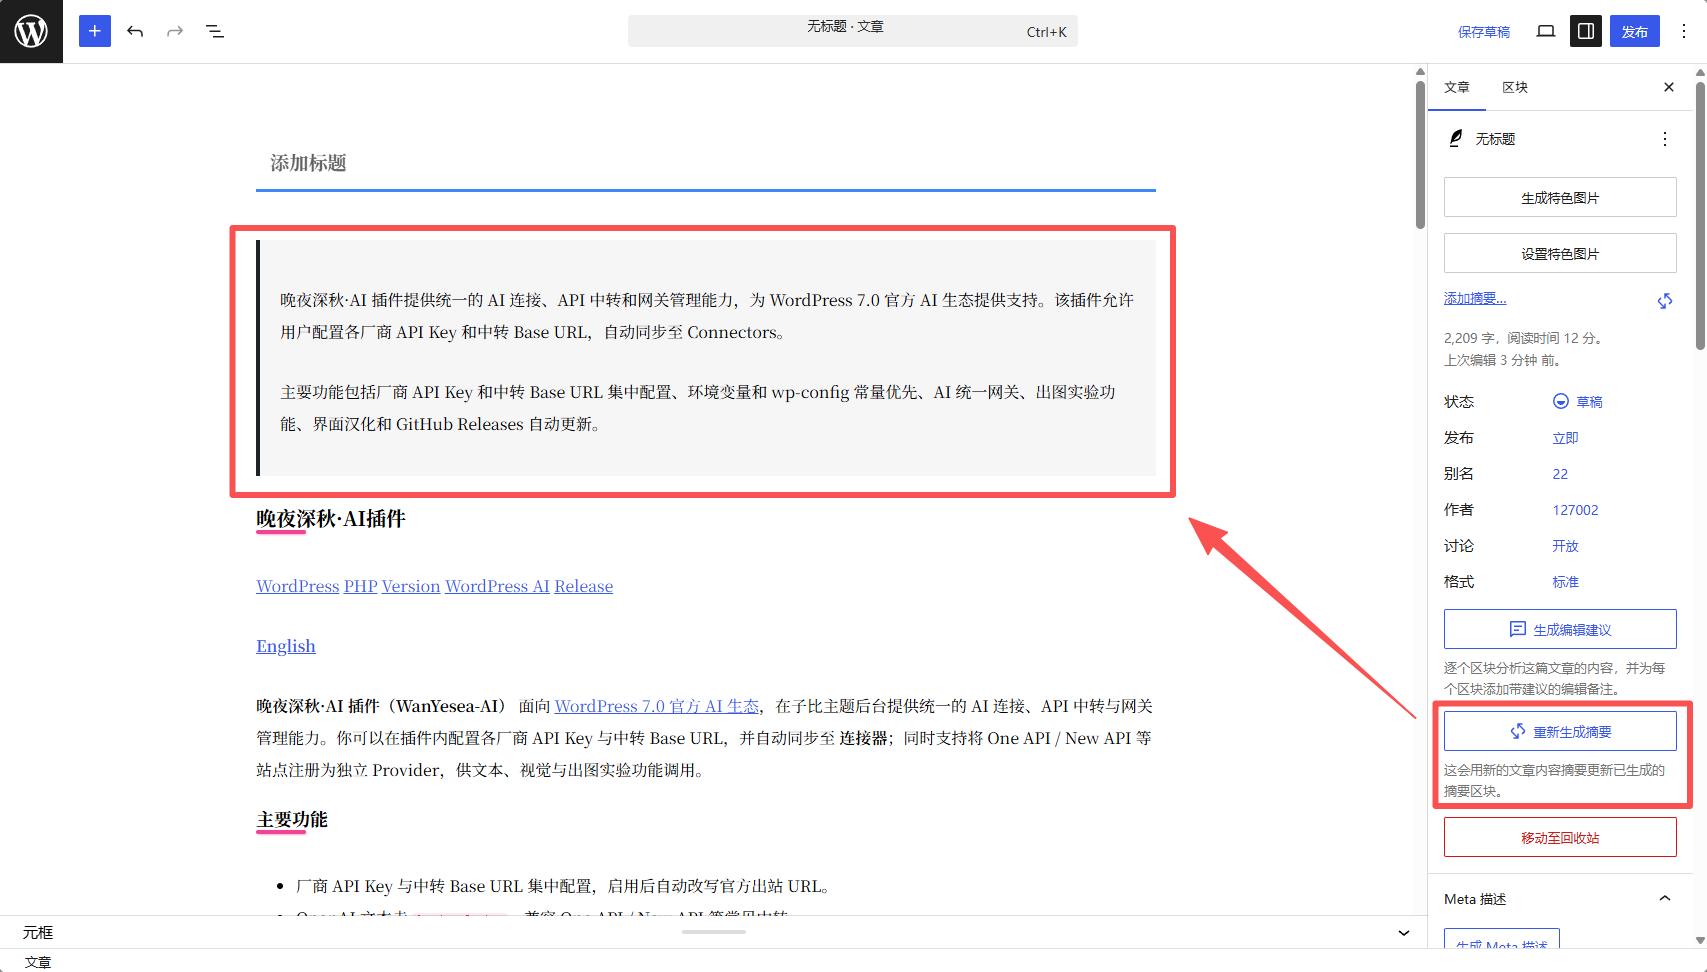Open the WordPress 7.0 官方 AI 生态 link
1707x972 pixels.
click(x=657, y=706)
